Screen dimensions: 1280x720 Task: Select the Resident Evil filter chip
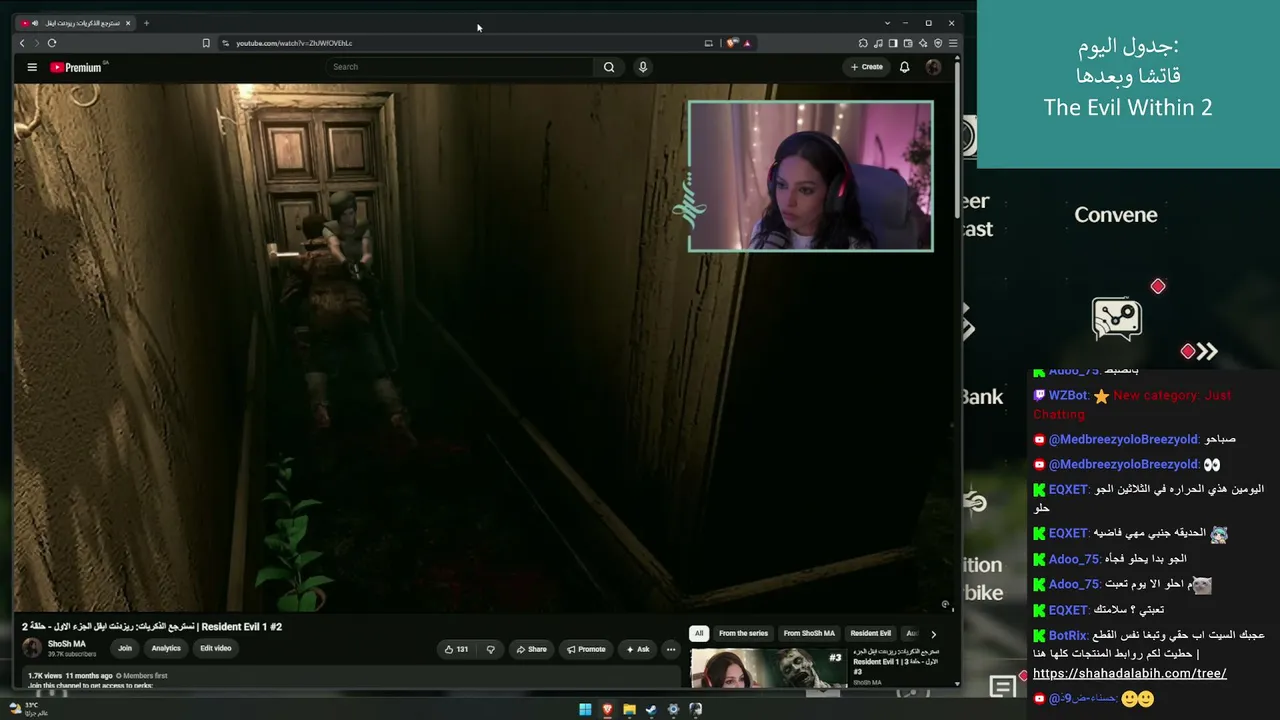click(870, 633)
